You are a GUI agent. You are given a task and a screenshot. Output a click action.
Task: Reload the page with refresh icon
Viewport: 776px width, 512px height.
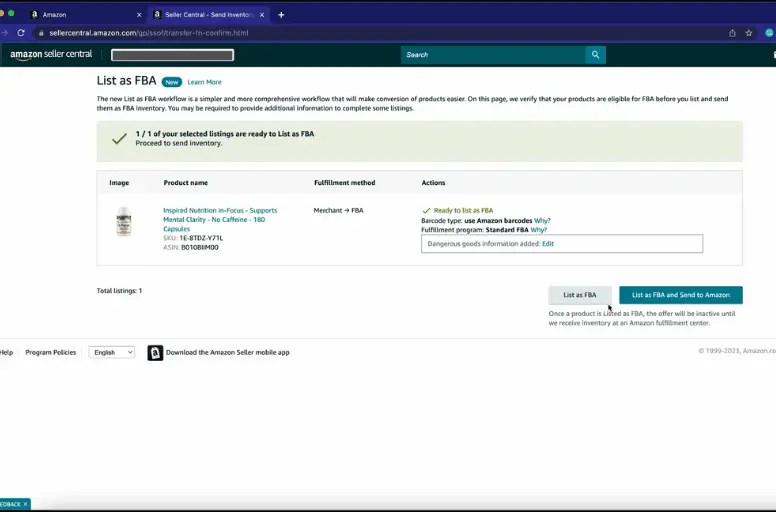tap(21, 33)
